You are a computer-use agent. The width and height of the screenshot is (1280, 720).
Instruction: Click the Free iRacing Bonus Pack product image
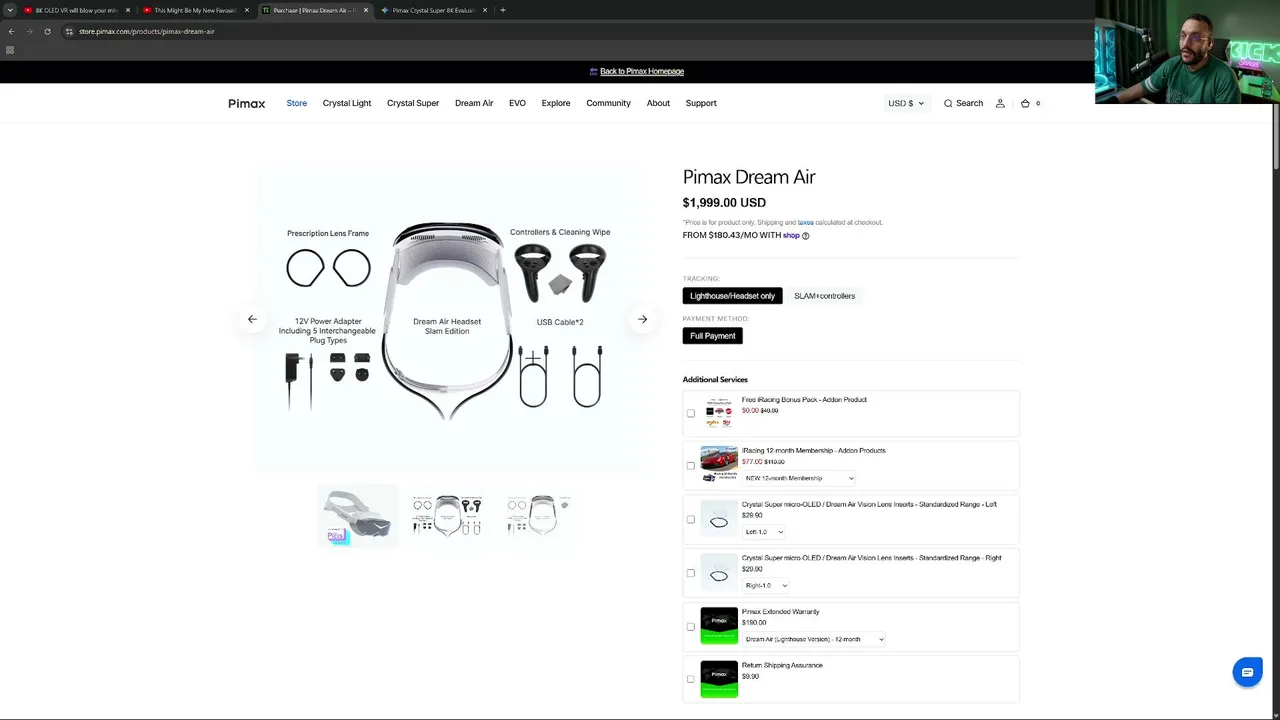point(719,413)
